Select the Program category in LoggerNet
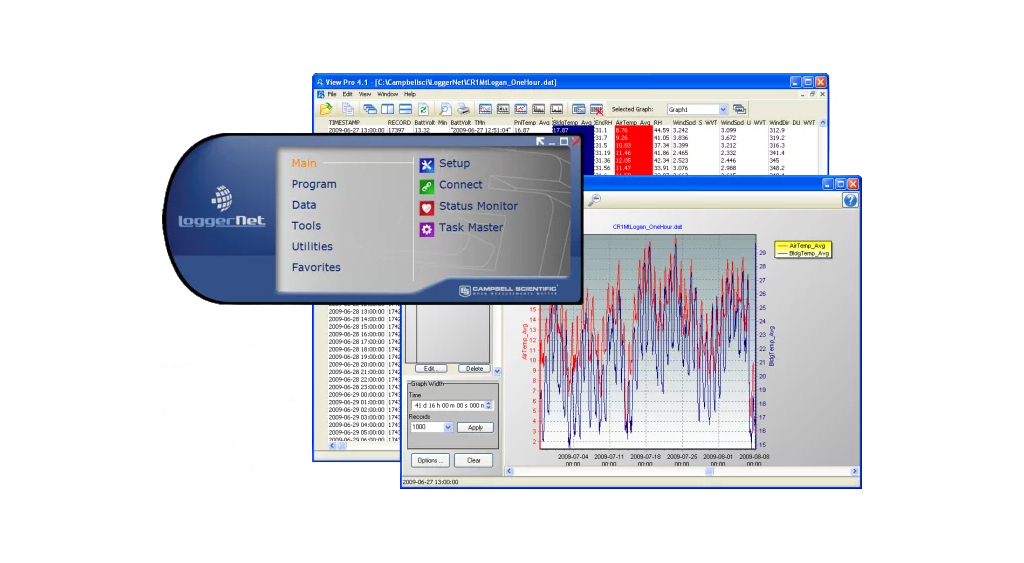1024x563 pixels. click(x=314, y=184)
